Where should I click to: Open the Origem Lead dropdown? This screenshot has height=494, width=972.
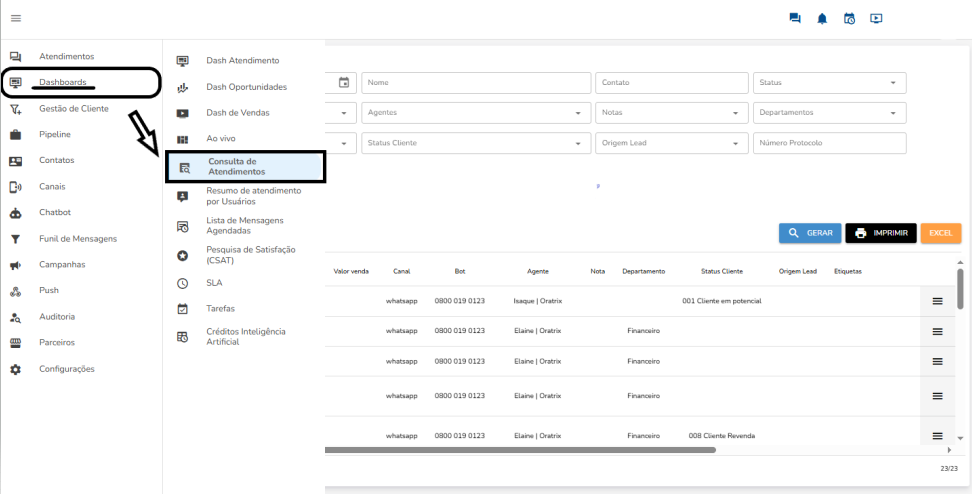click(671, 143)
